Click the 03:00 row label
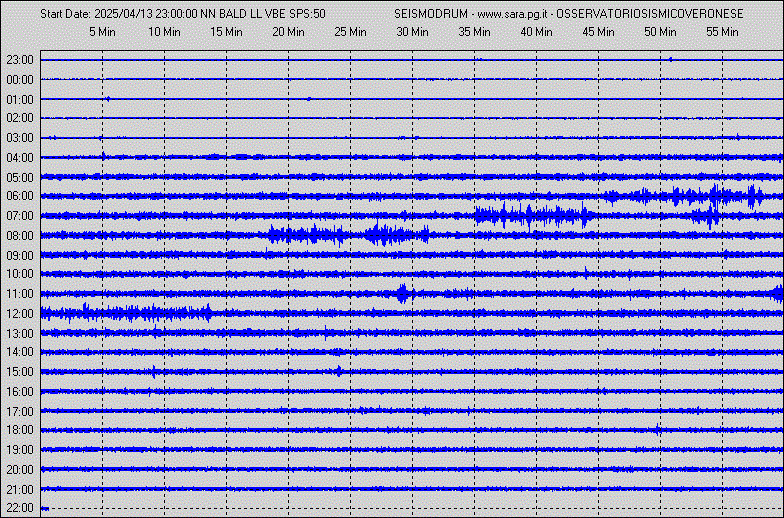This screenshot has width=784, height=518. click(x=20, y=138)
